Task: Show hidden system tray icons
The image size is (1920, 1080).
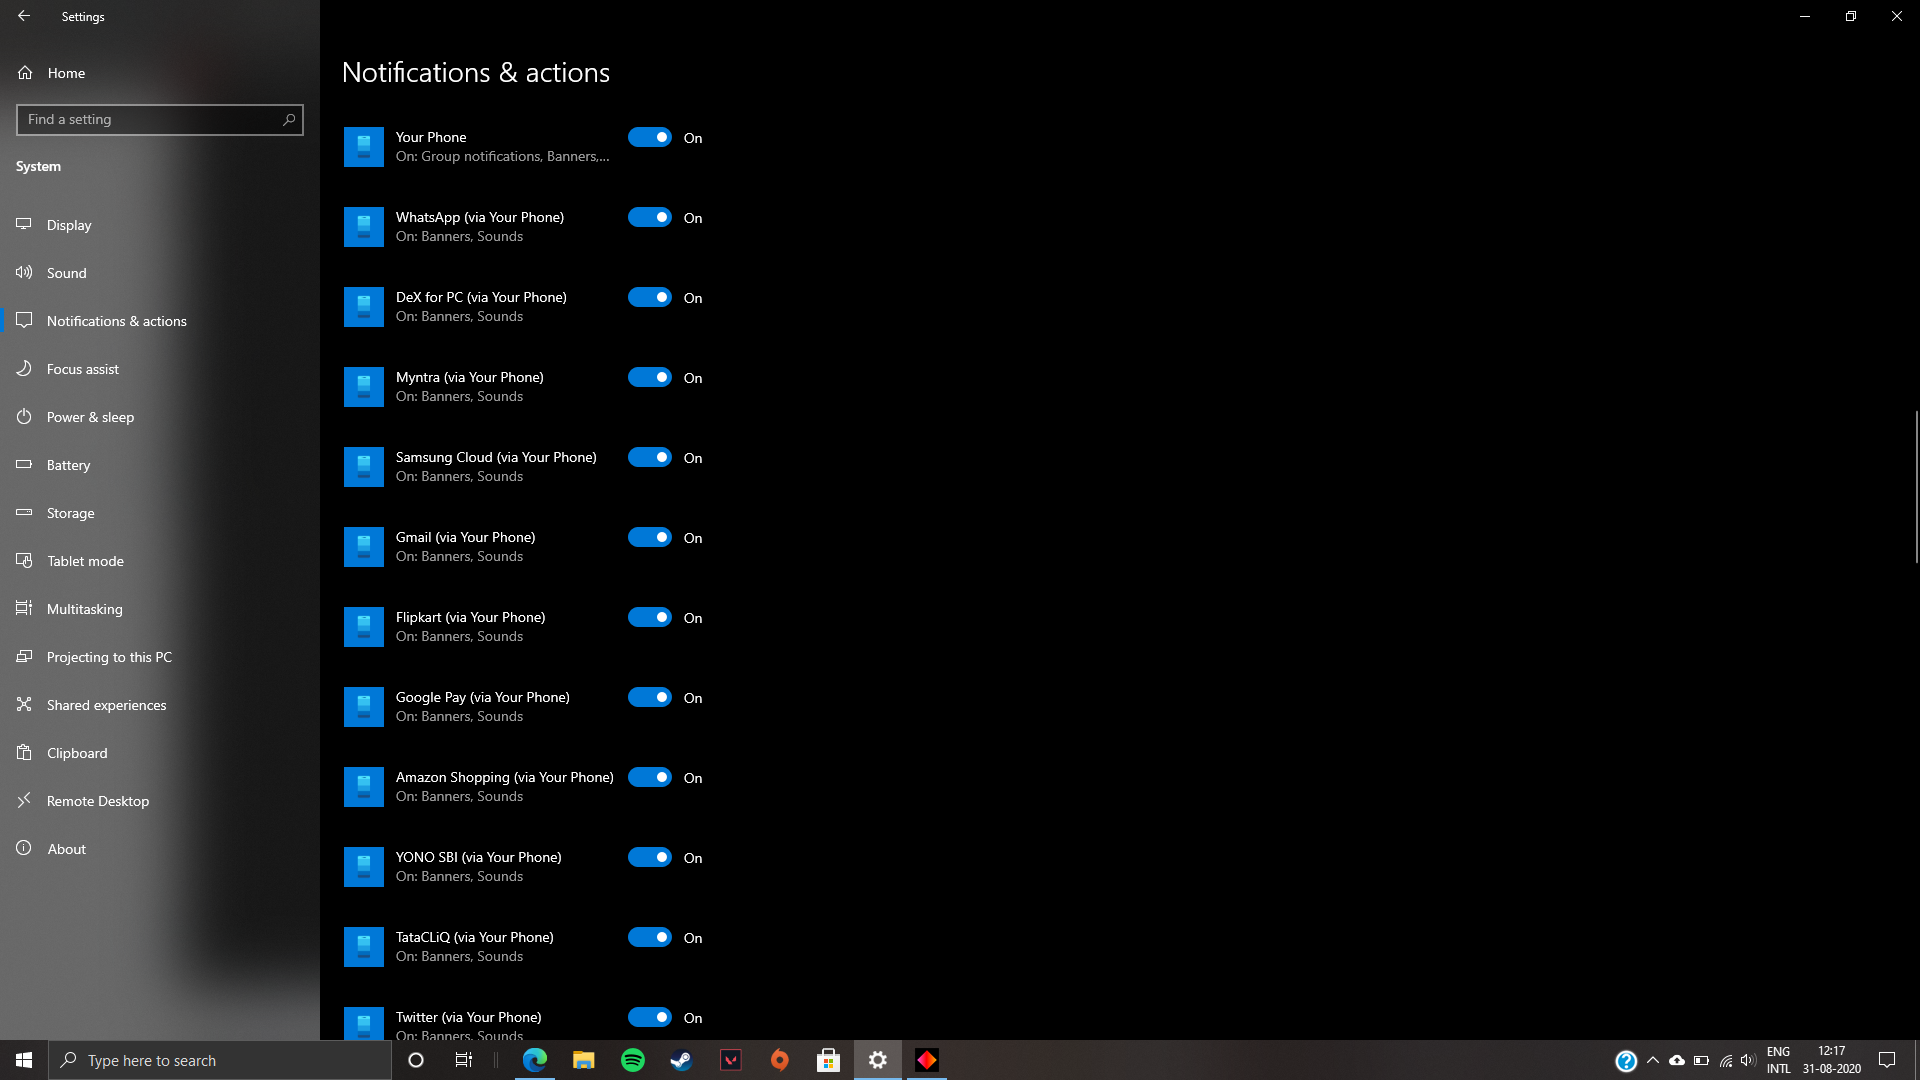Action: click(x=1653, y=1060)
